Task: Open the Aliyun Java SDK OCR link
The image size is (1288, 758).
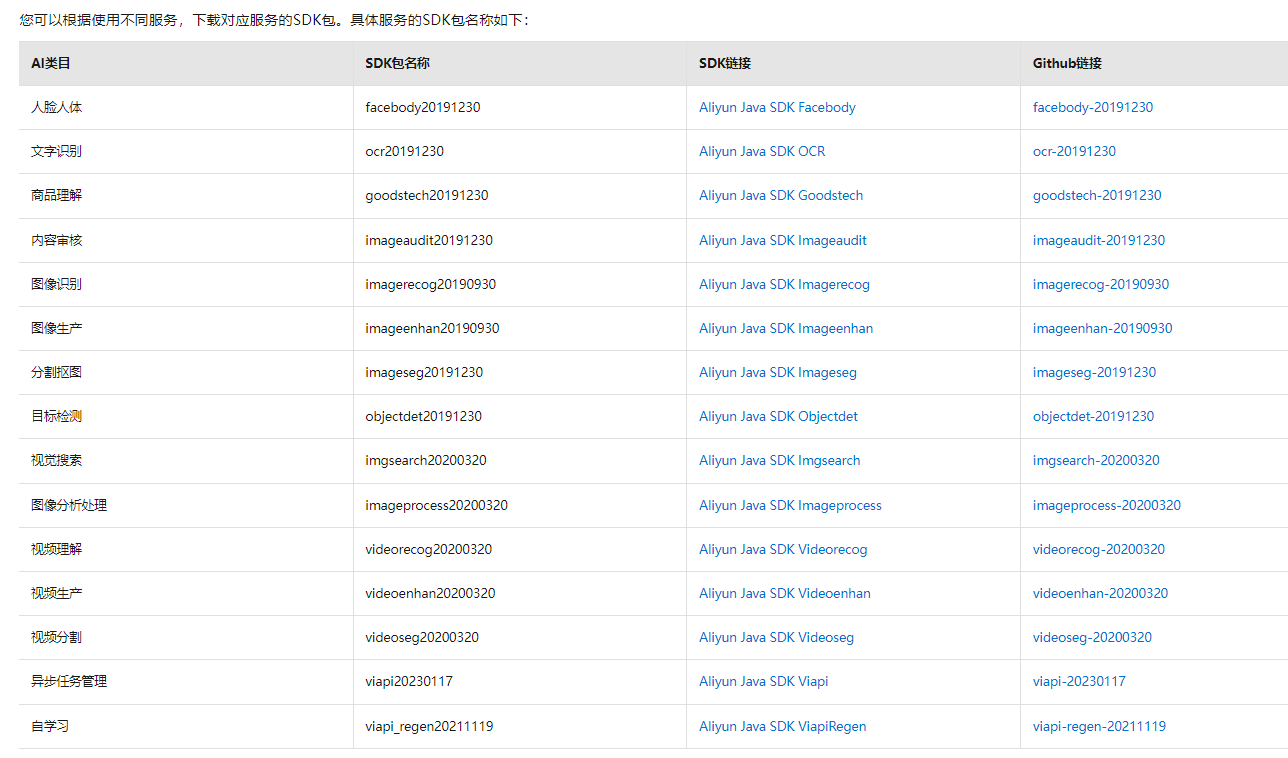Action: pos(762,151)
